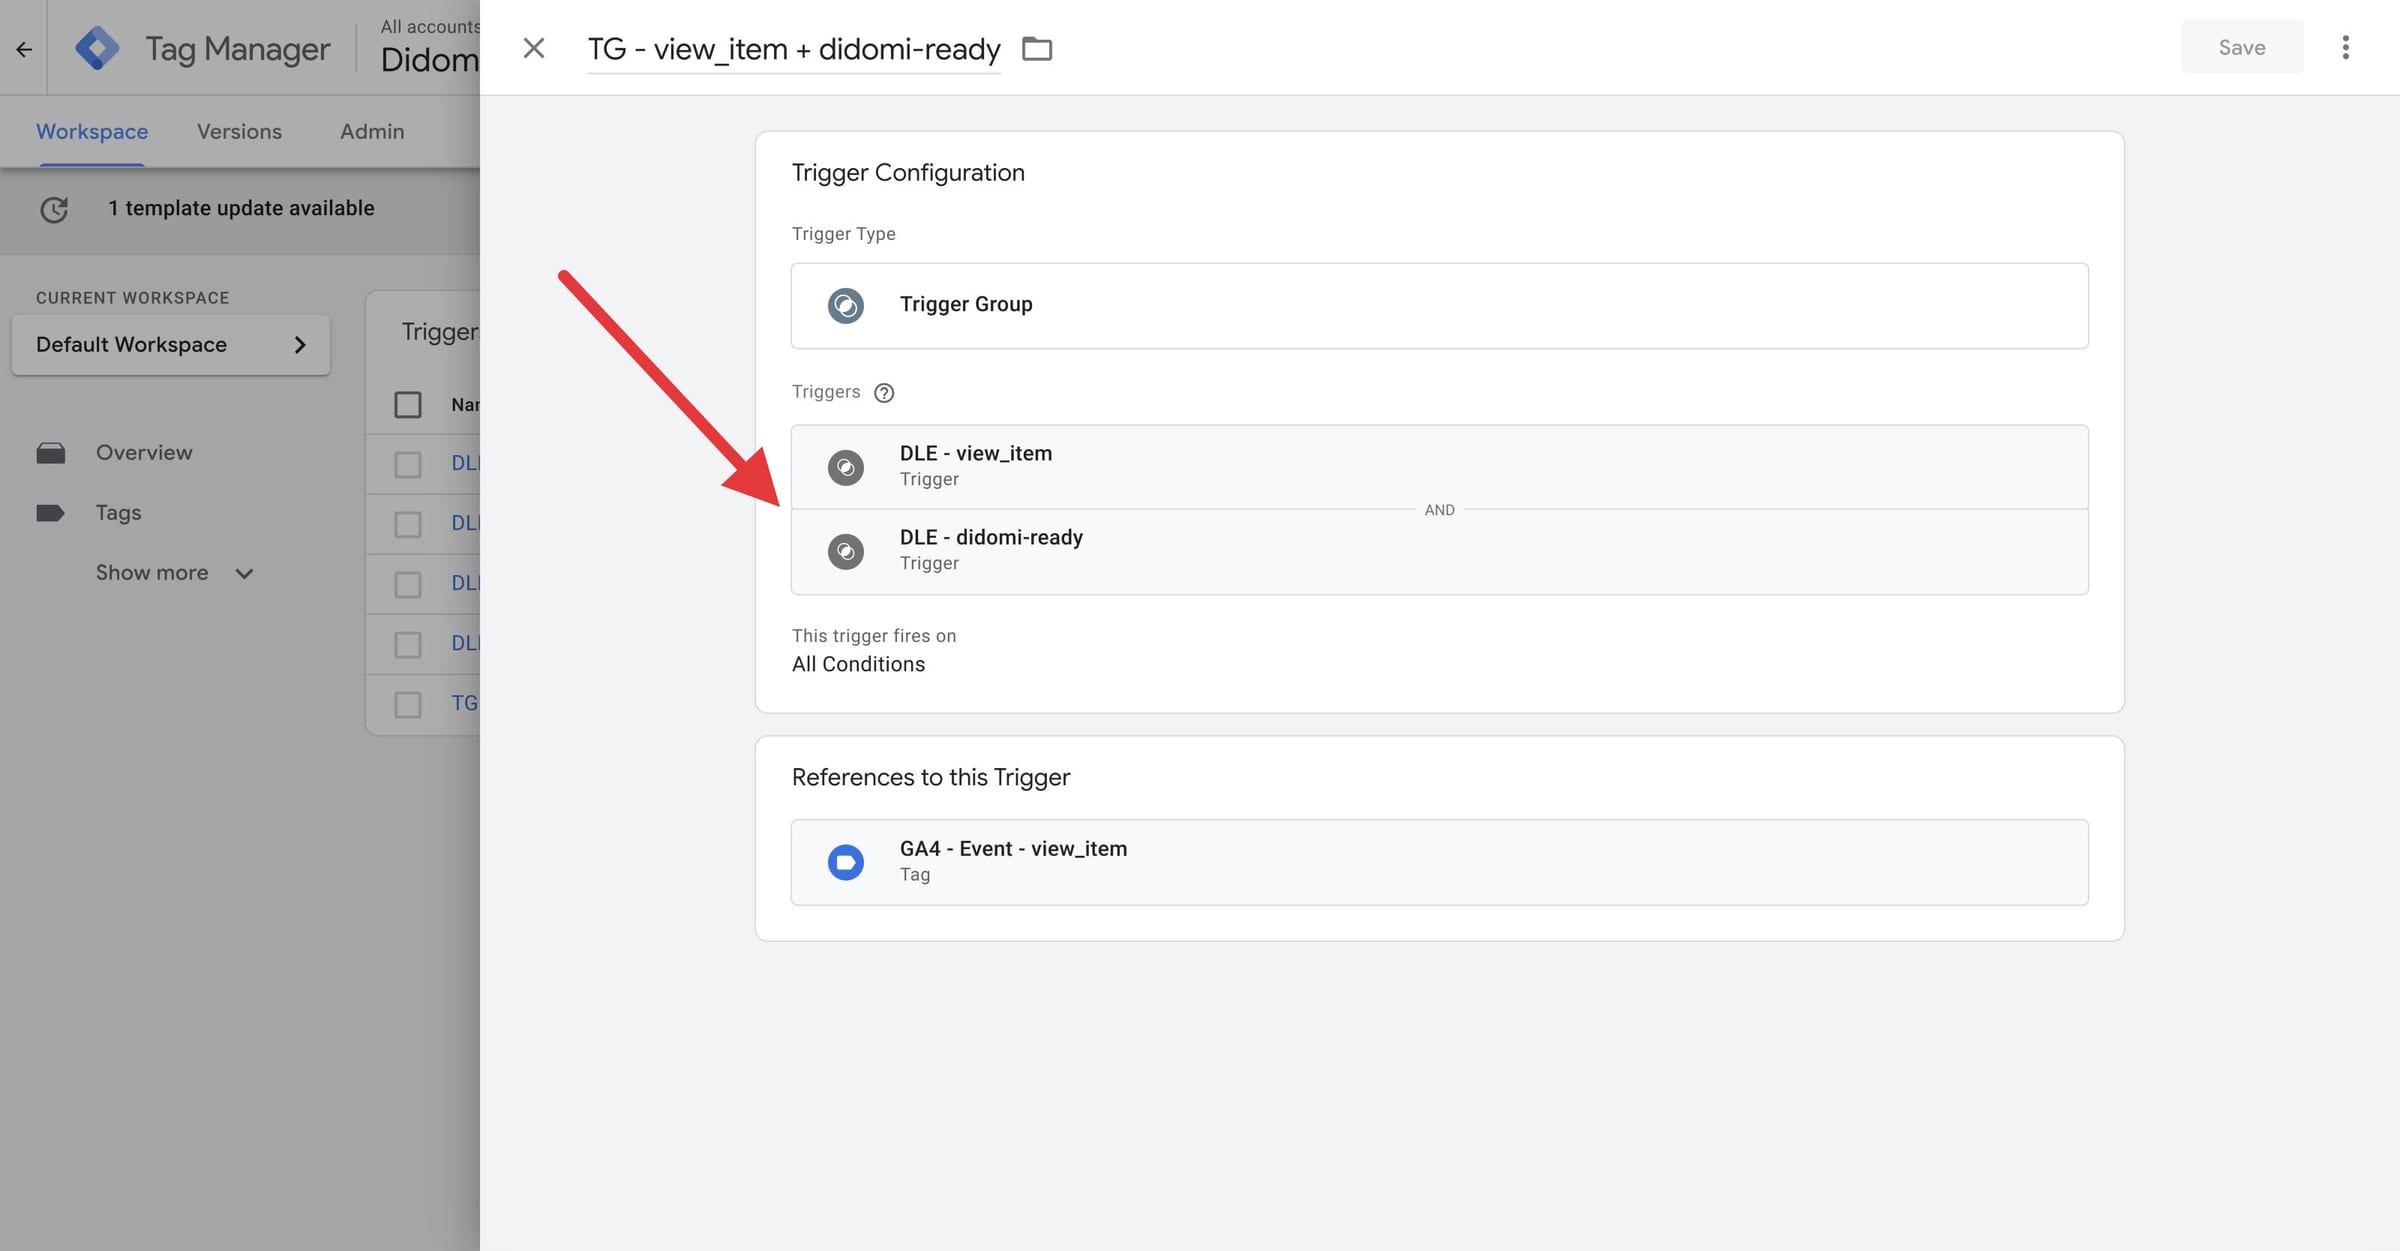Screen dimensions: 2400x1251
Task: Go back with the left arrow icon
Action: (x=24, y=48)
